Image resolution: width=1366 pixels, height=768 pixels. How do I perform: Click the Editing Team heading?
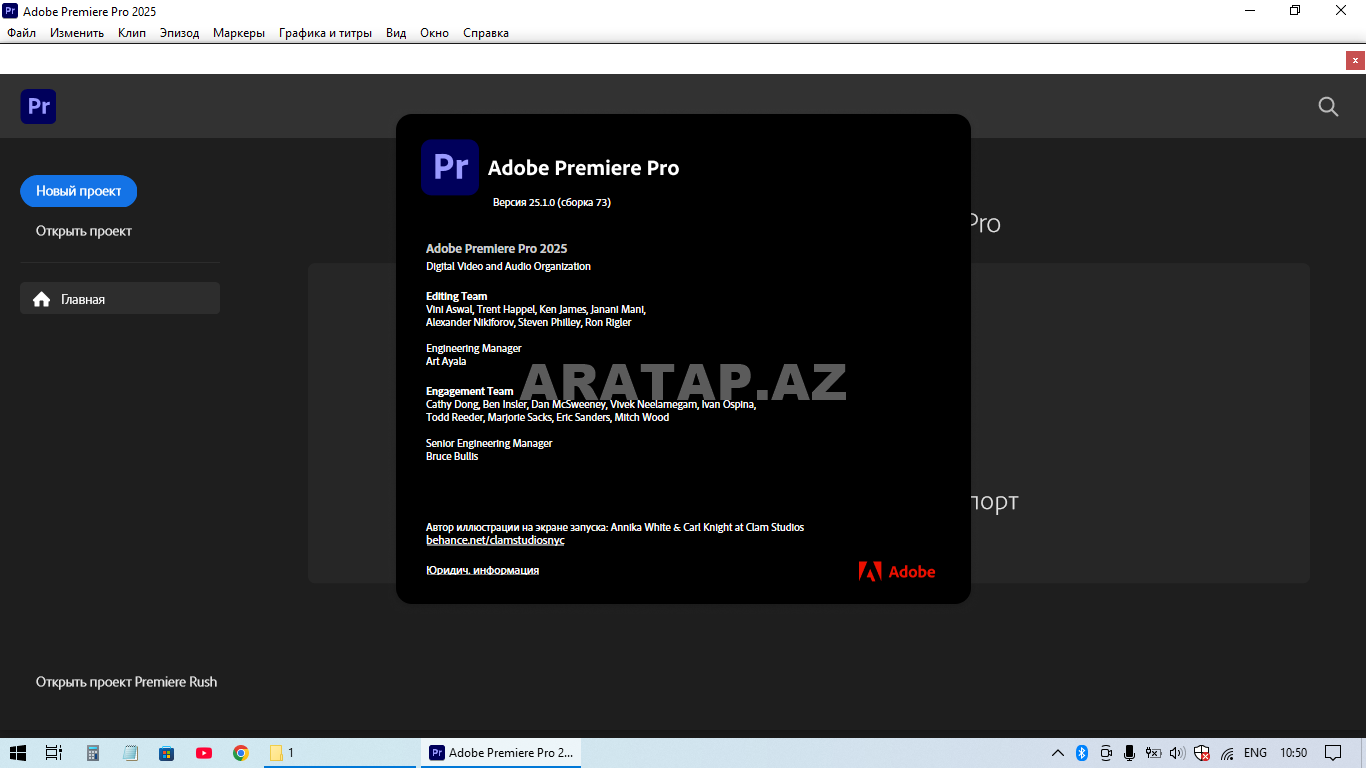(457, 296)
